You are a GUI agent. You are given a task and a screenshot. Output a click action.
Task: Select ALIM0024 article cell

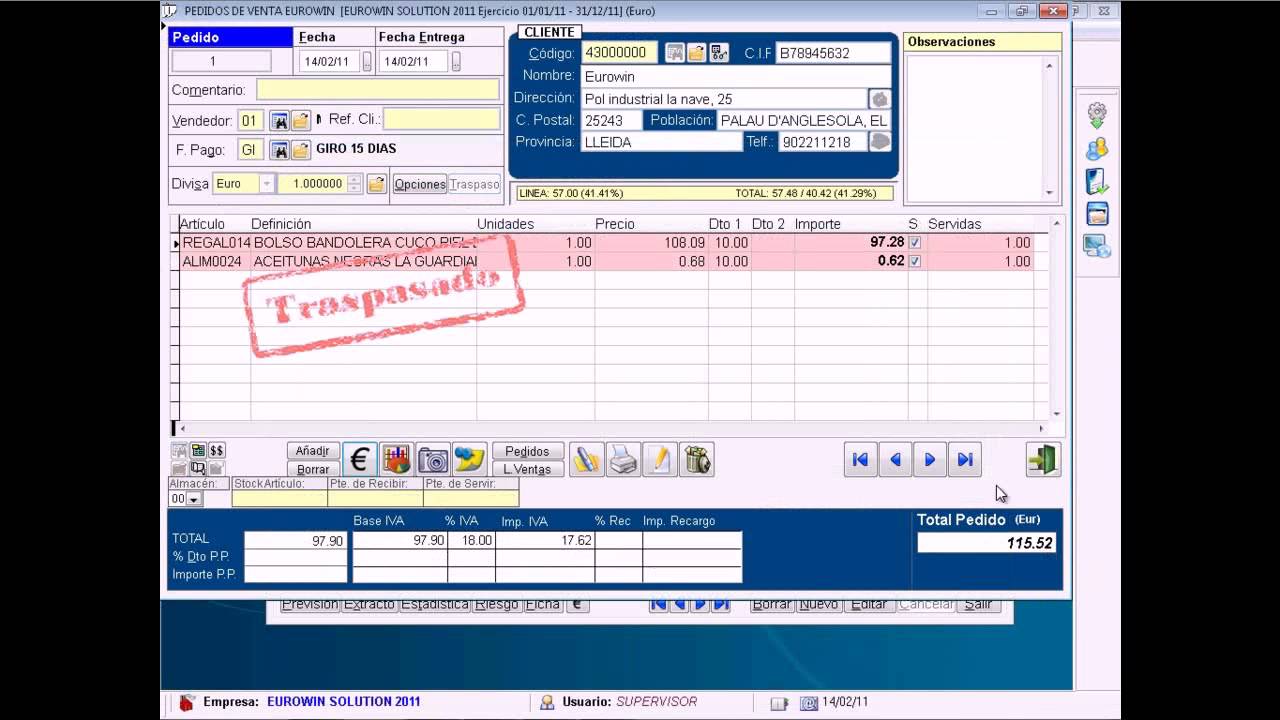pyautogui.click(x=214, y=261)
